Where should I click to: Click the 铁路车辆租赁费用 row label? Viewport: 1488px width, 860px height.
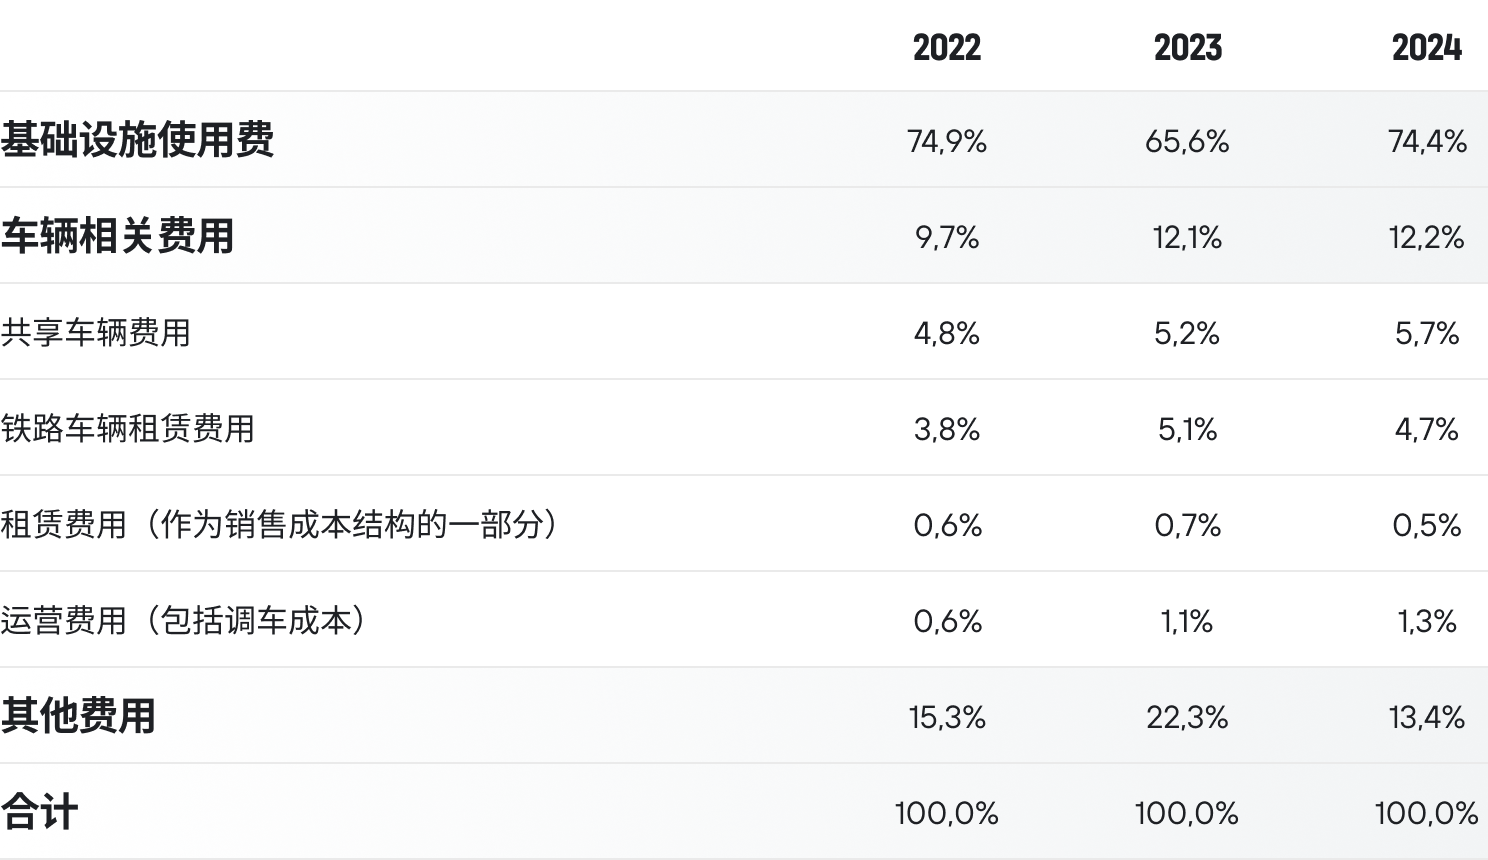pos(127,428)
